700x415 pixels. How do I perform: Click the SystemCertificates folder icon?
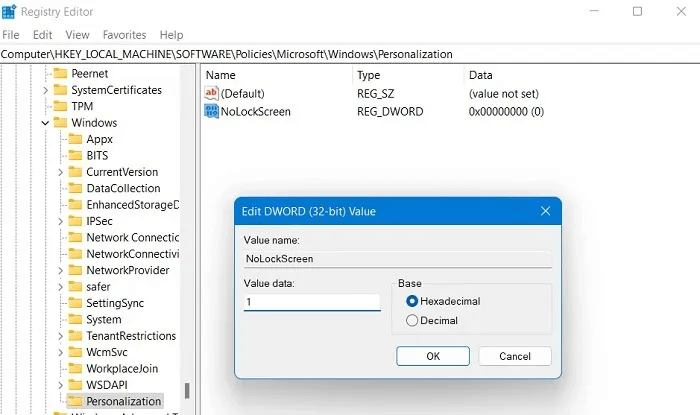tap(60, 90)
